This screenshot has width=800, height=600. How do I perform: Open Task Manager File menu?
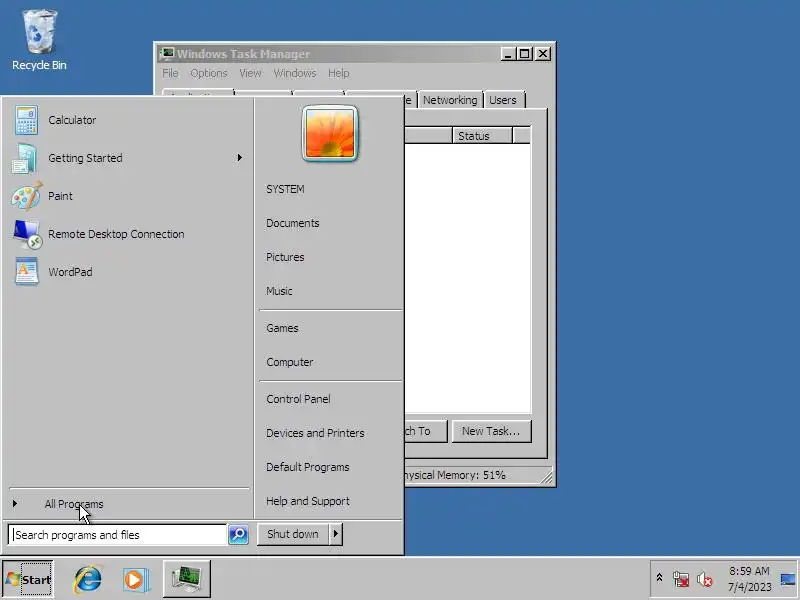click(x=170, y=73)
